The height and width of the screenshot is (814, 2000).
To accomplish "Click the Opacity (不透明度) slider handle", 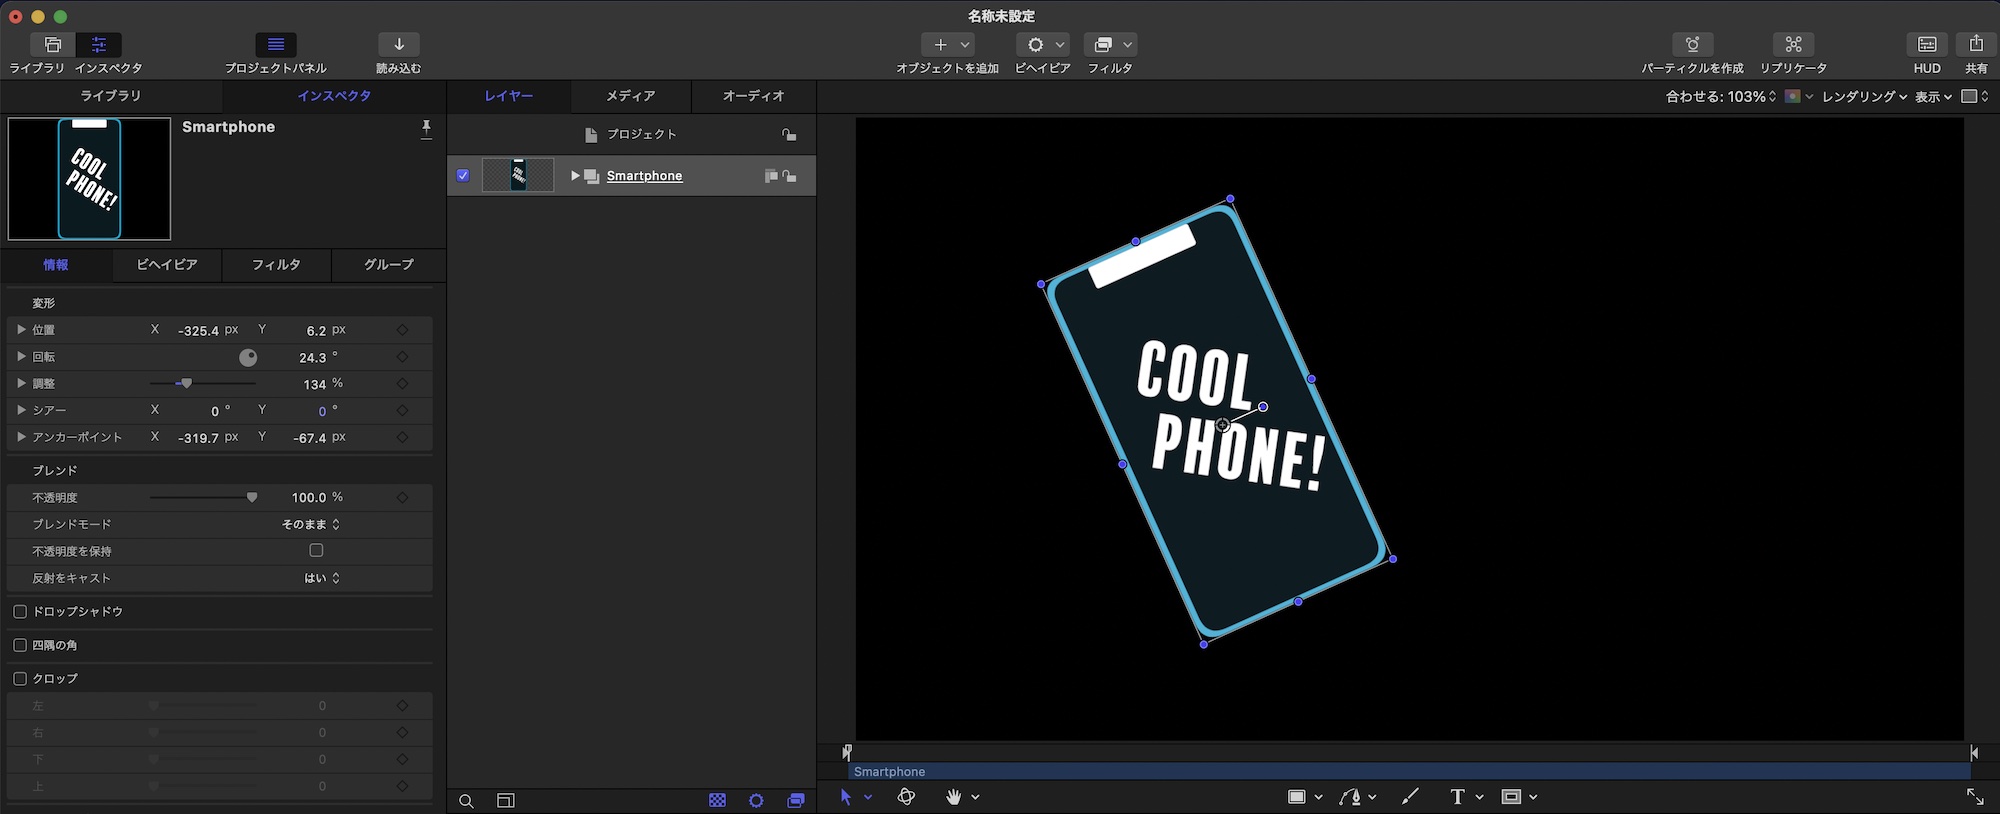I will coord(252,497).
